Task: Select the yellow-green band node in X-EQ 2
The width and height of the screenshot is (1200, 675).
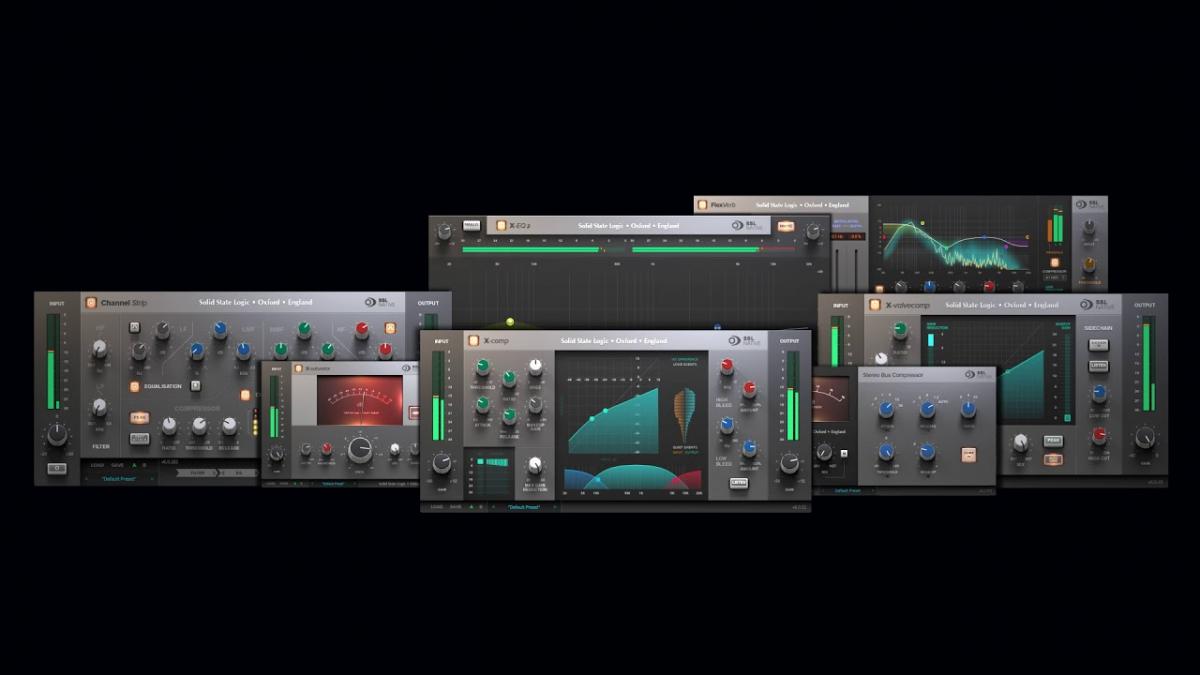Action: tap(510, 322)
